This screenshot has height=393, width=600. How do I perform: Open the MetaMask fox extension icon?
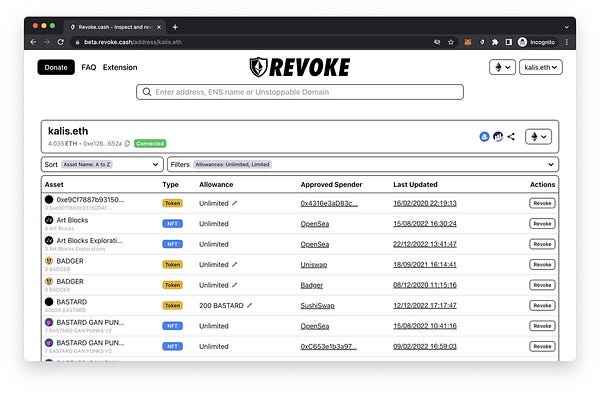click(468, 42)
